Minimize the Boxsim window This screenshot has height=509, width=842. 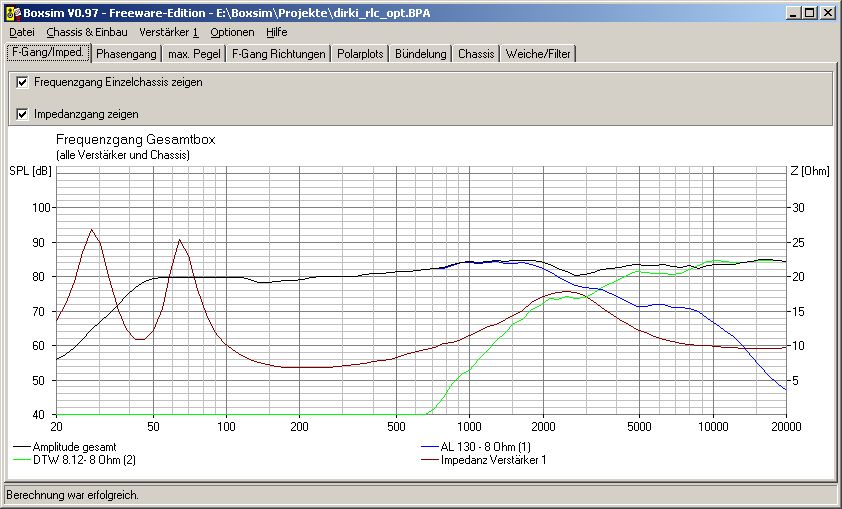click(x=793, y=13)
